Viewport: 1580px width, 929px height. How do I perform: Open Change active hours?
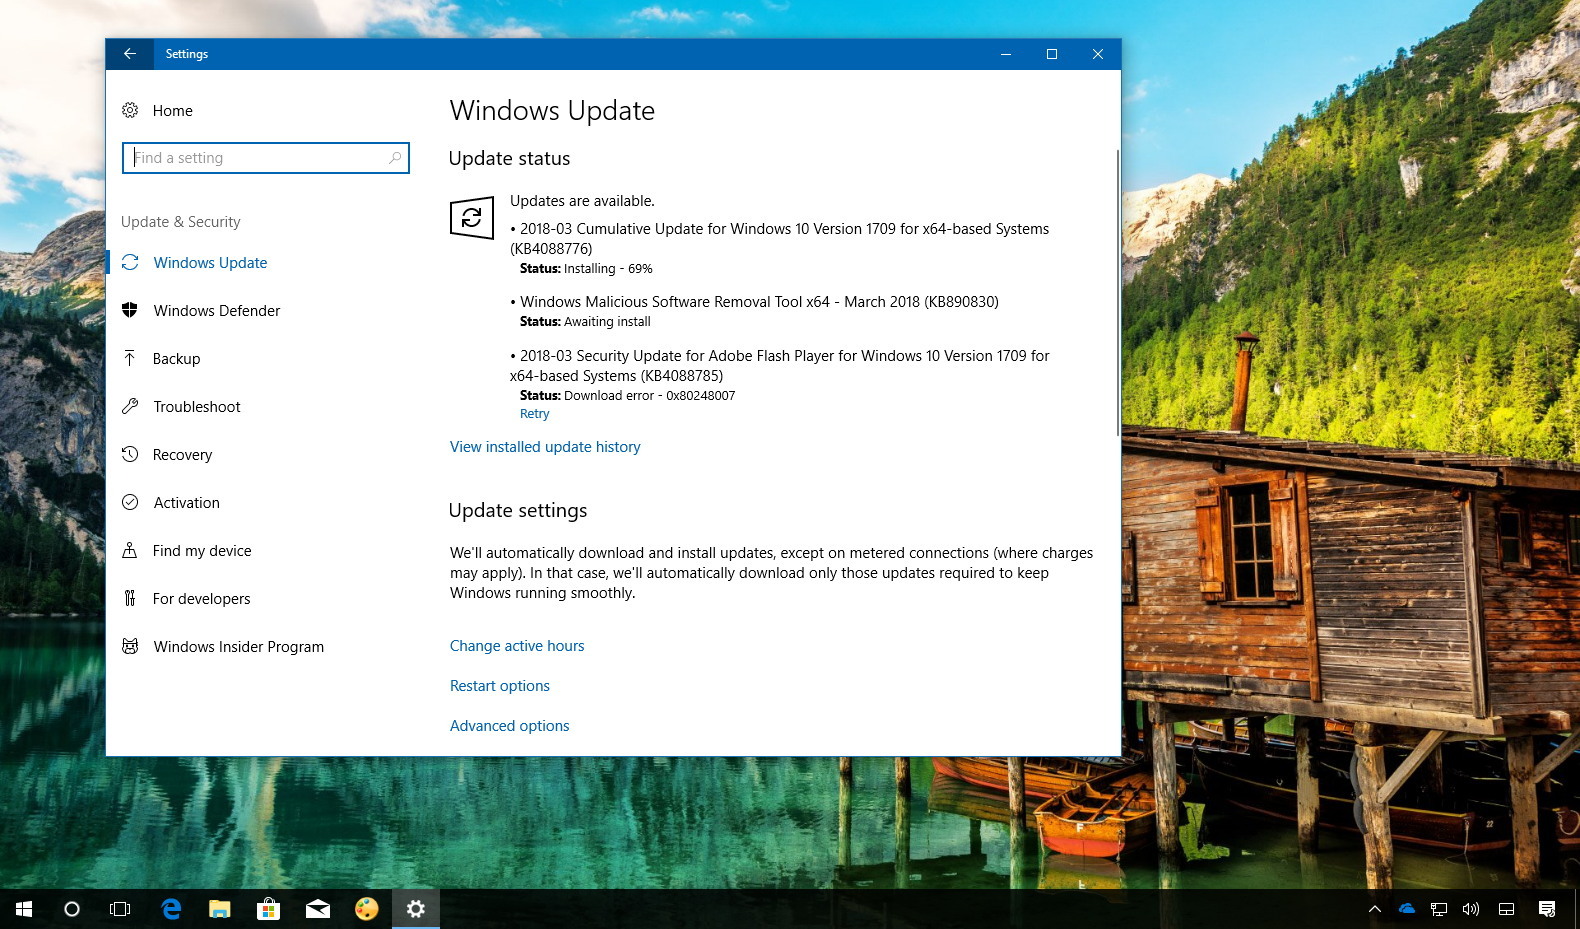[x=517, y=646]
